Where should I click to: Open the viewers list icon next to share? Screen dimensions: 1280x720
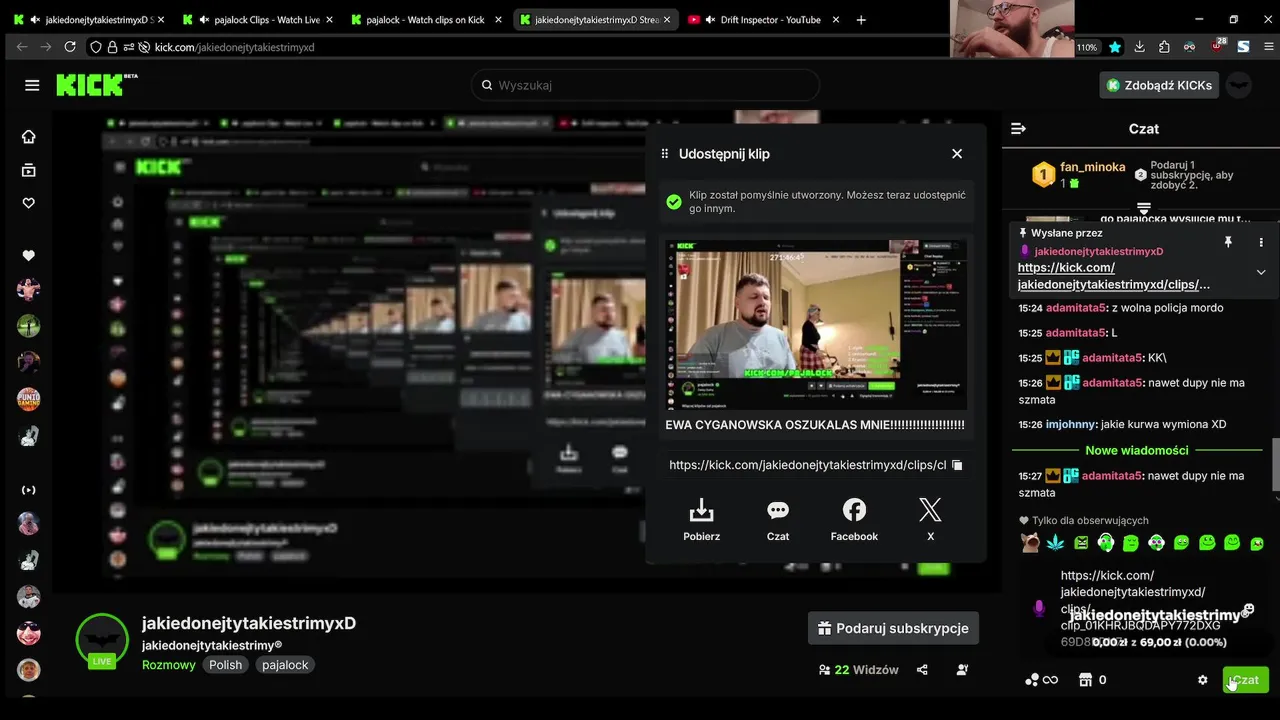(962, 670)
